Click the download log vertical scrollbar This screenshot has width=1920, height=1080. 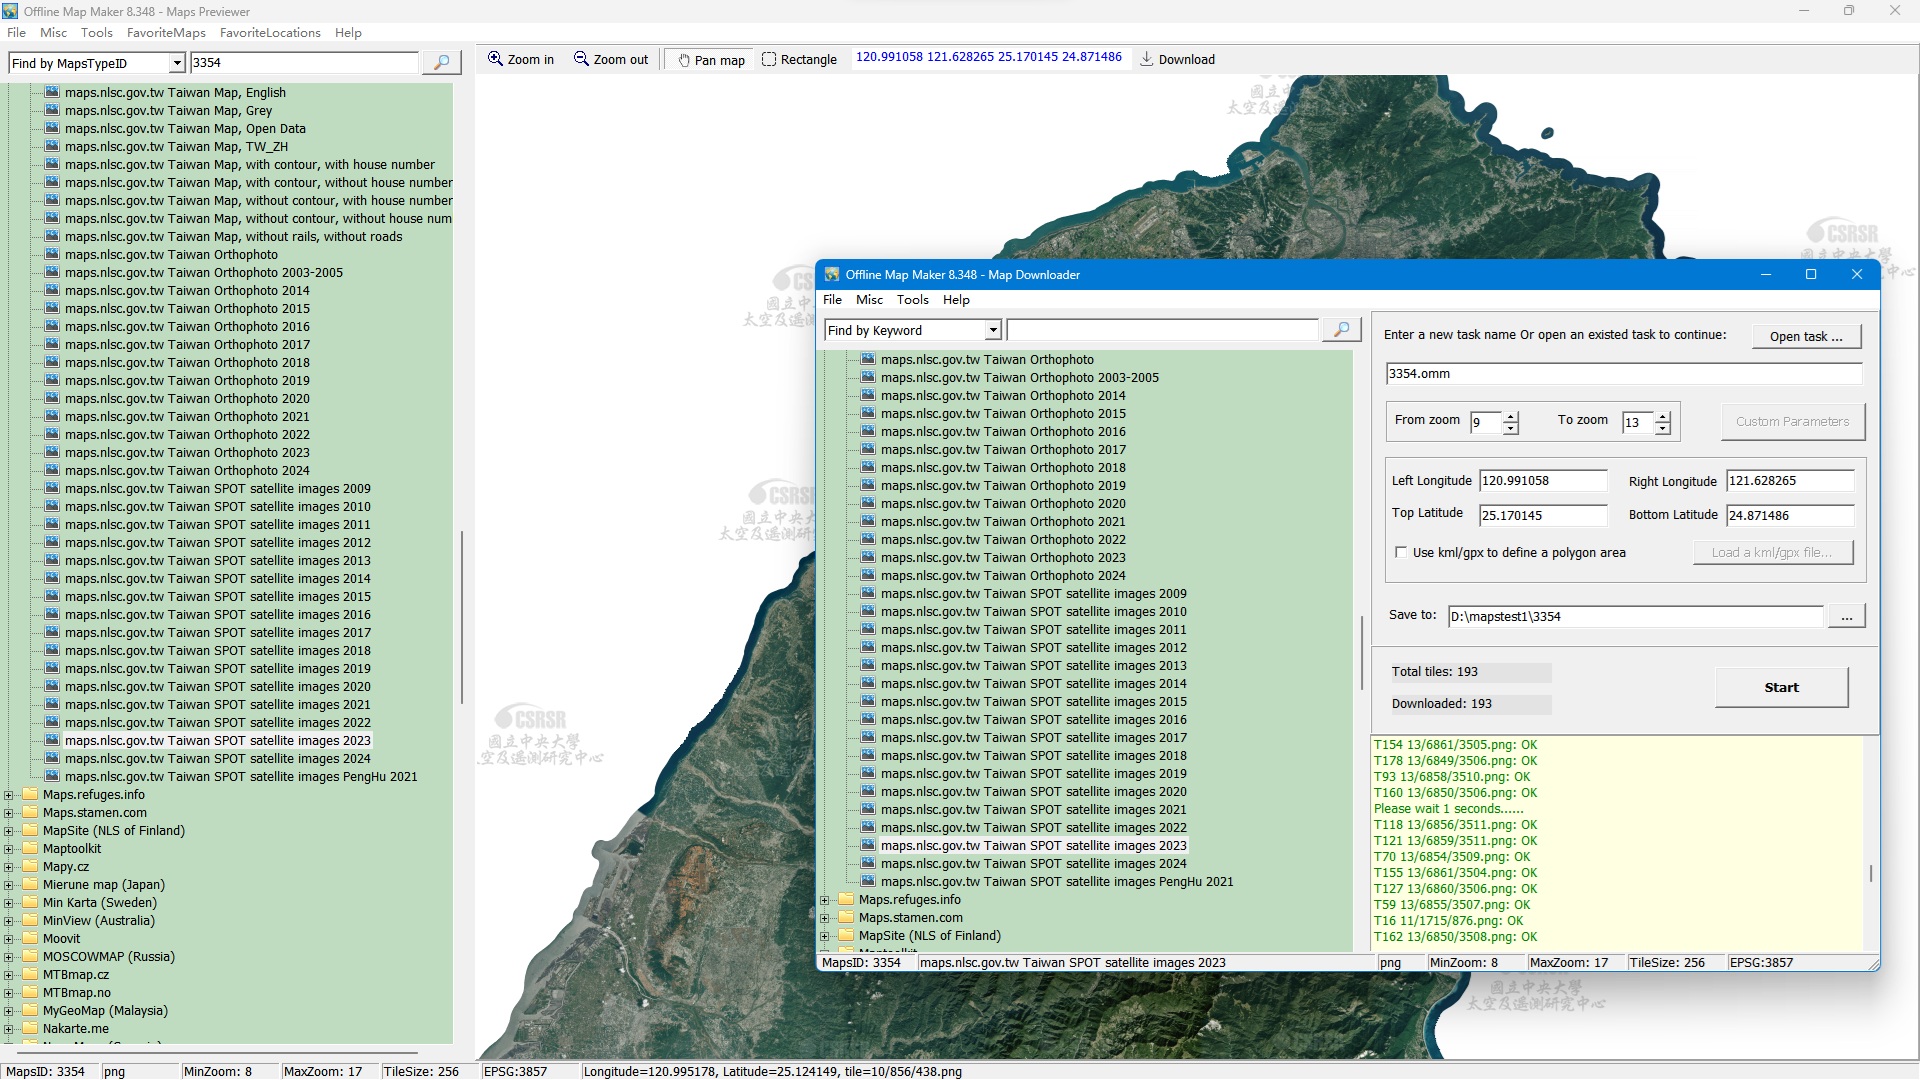(x=1871, y=872)
